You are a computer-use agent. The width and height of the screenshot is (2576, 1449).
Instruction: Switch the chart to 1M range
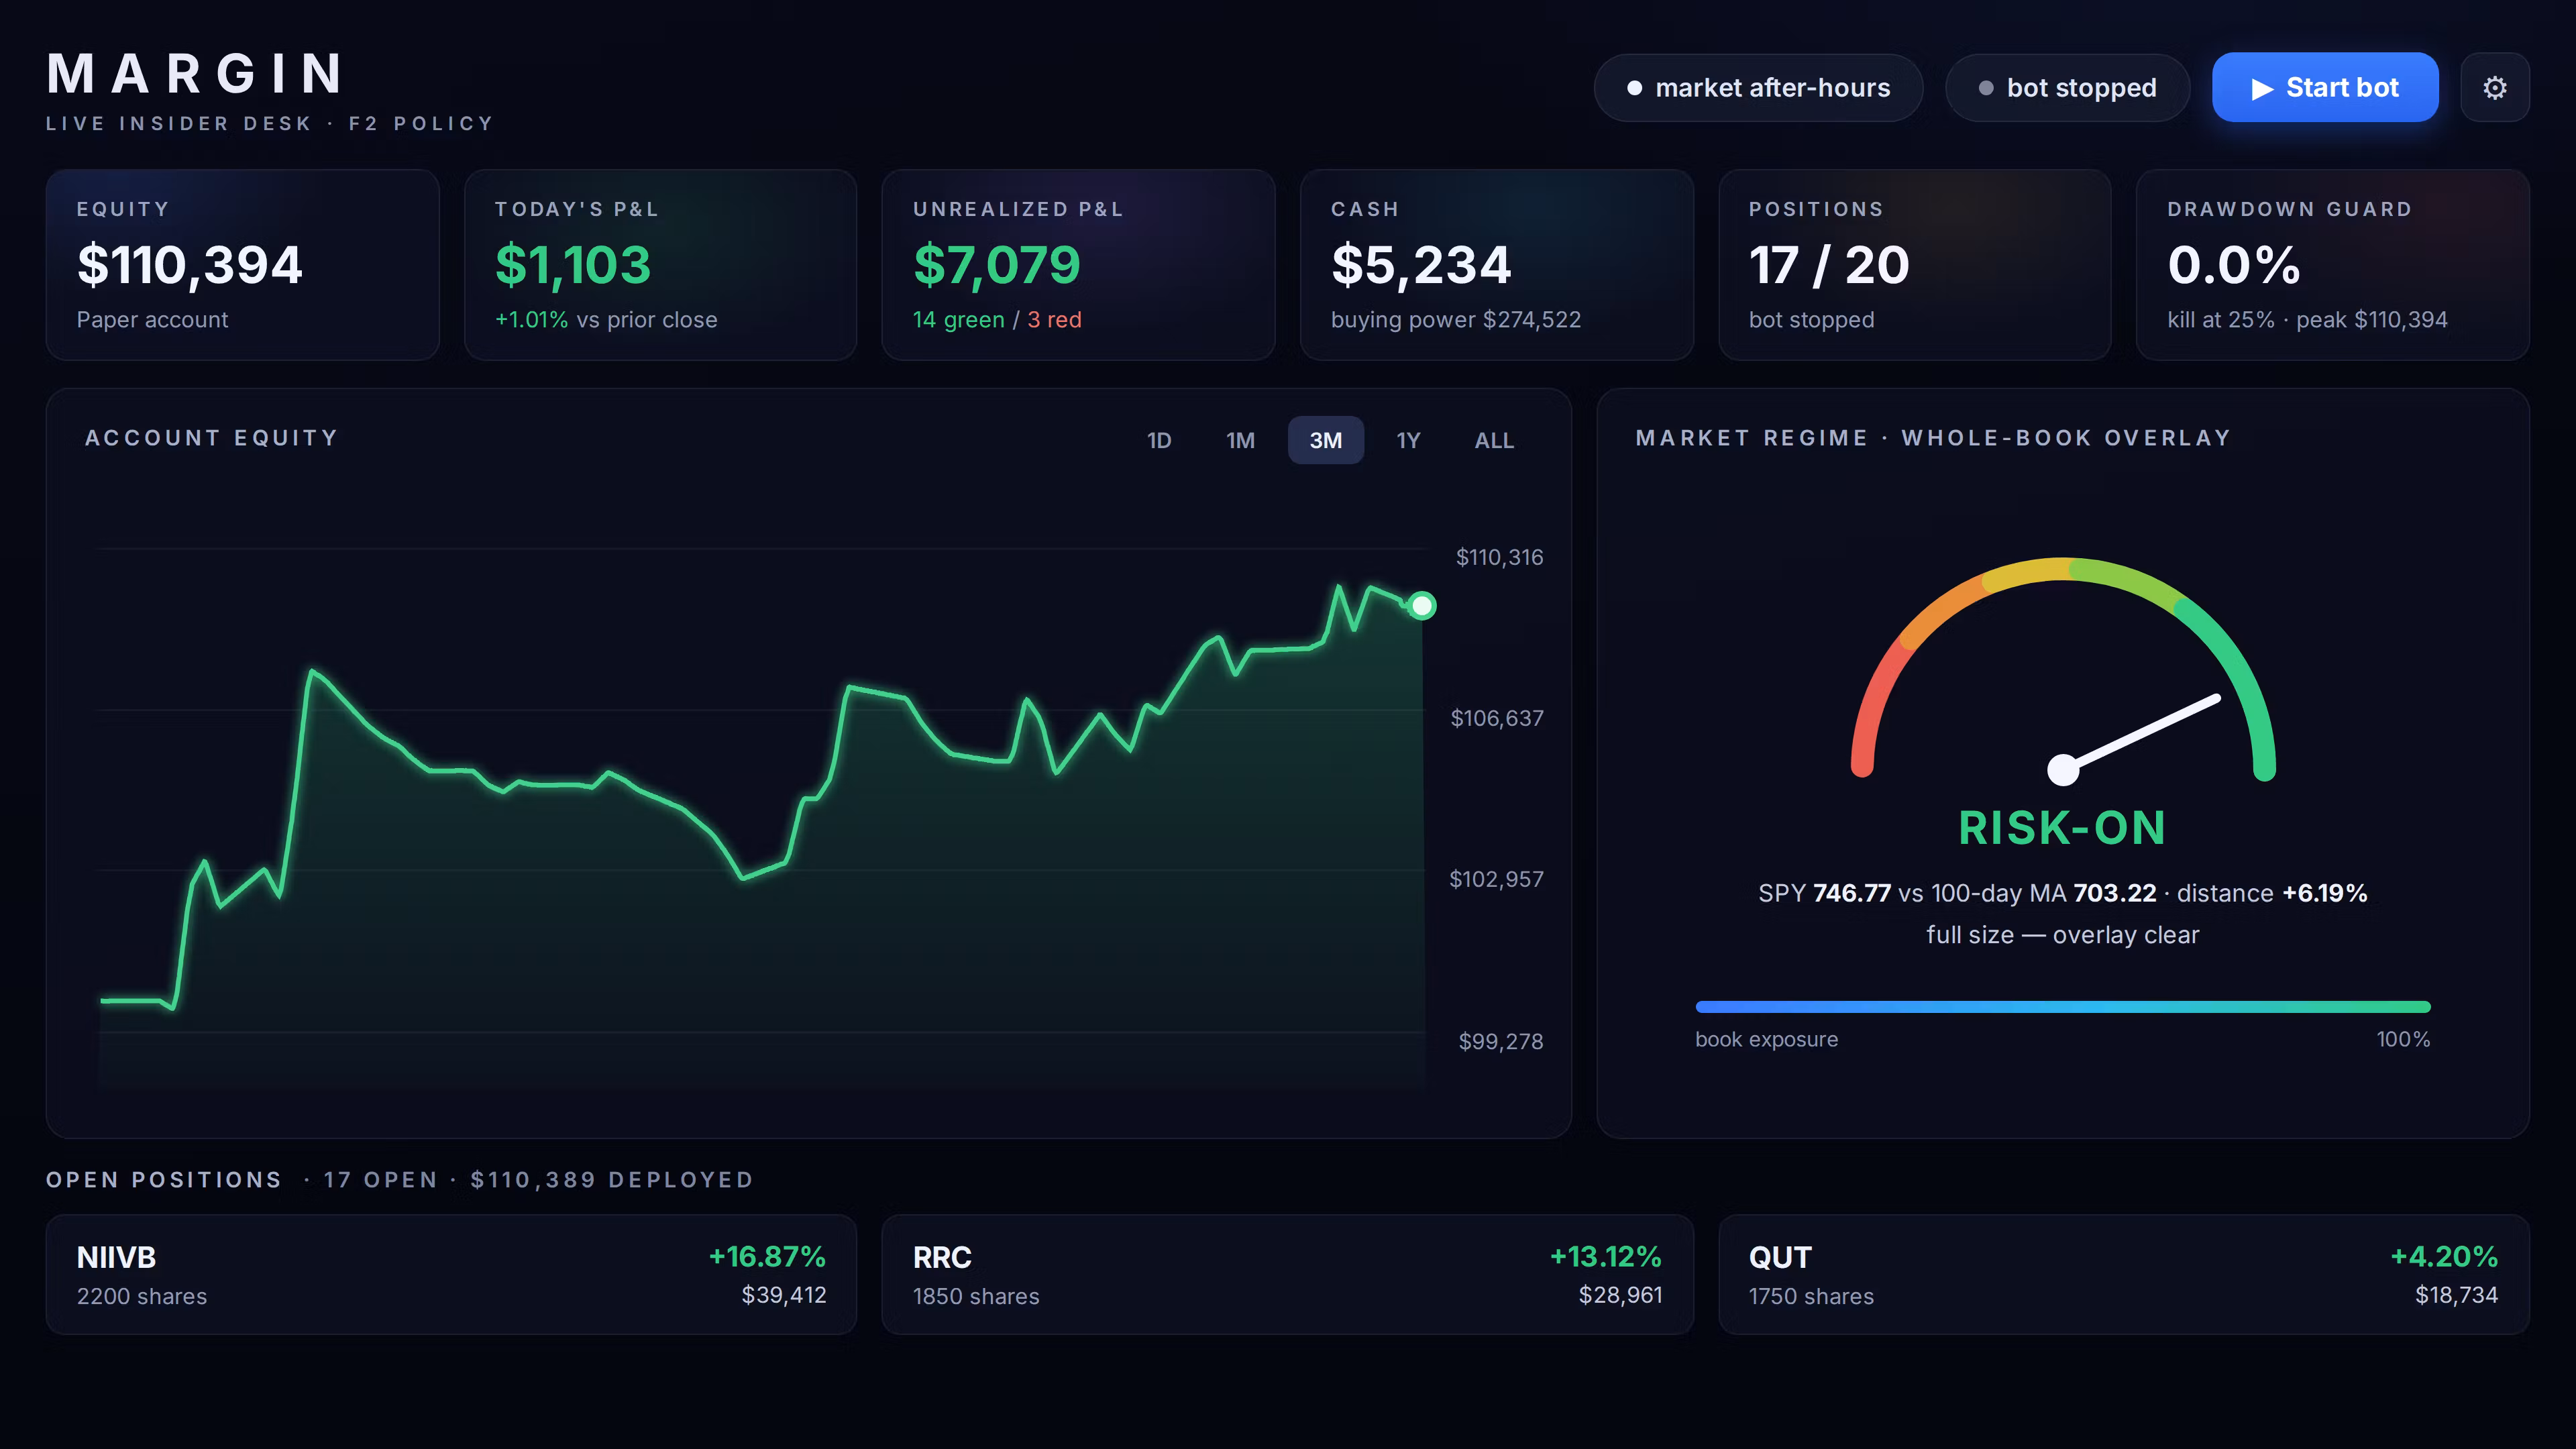click(x=1241, y=440)
